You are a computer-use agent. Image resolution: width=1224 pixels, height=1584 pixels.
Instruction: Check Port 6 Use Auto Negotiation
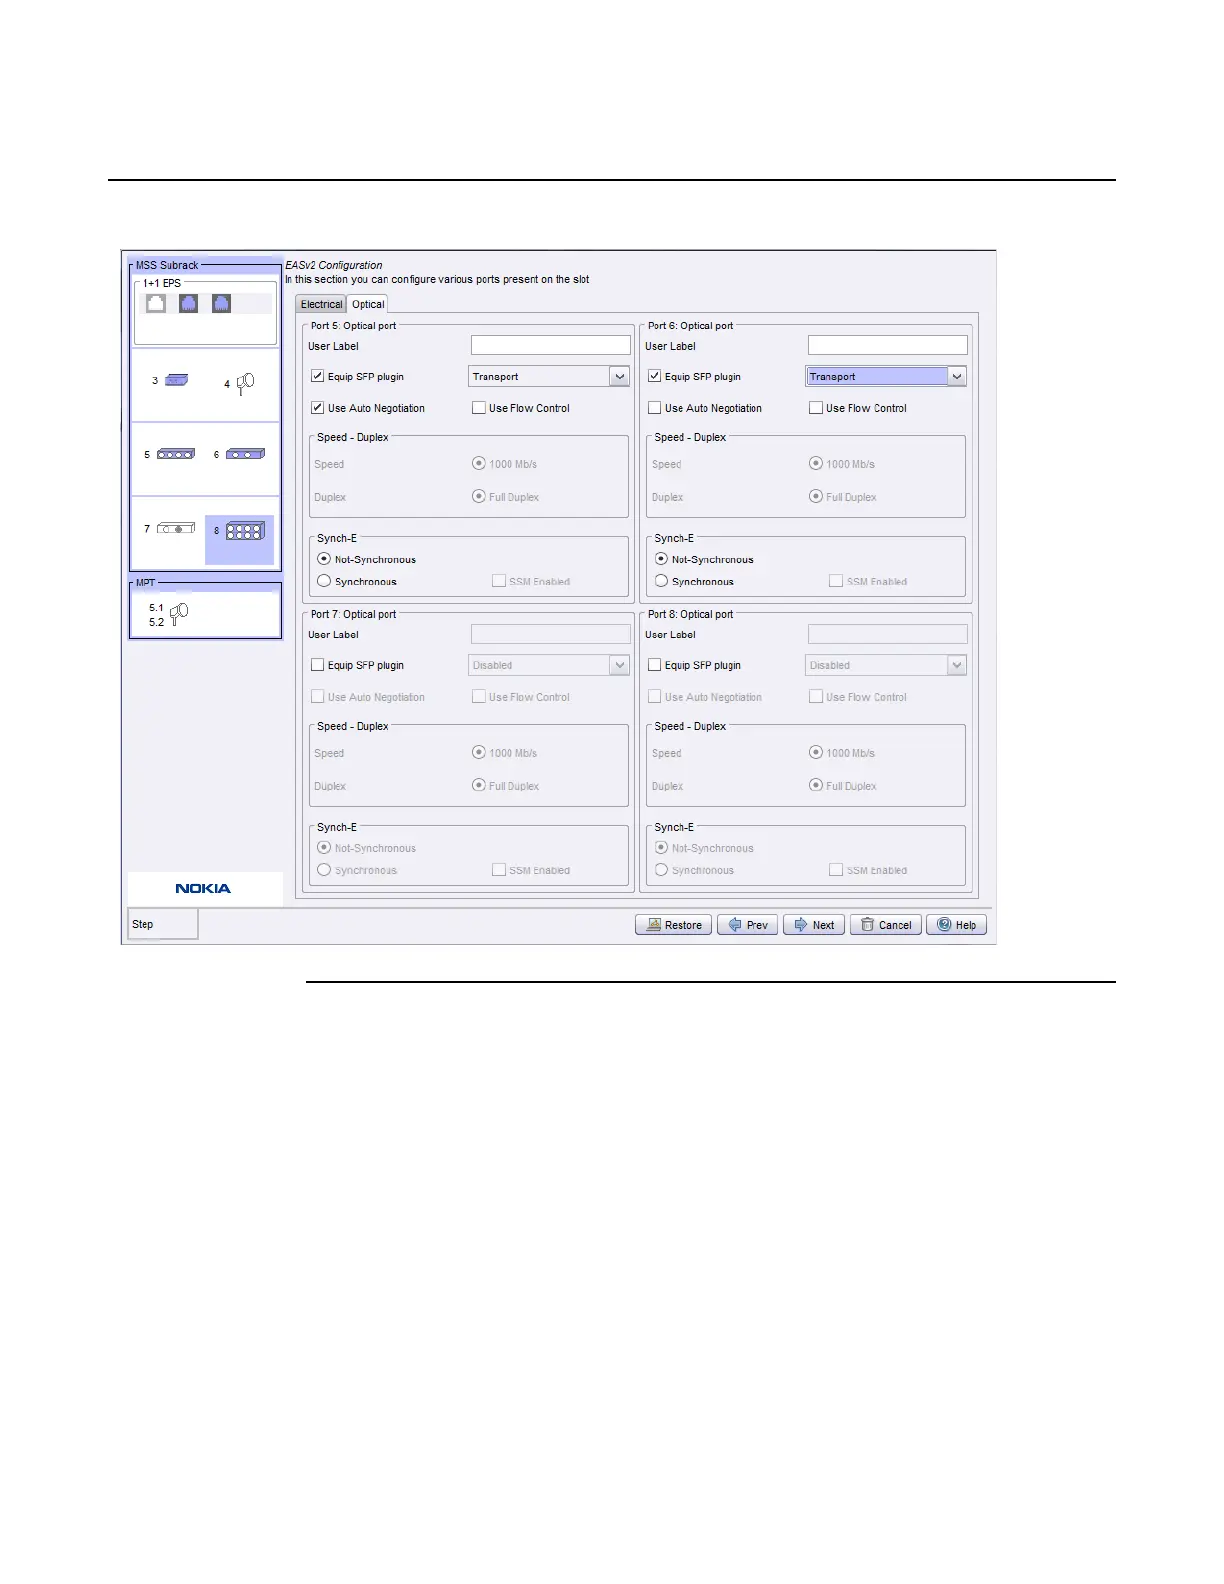click(x=654, y=408)
